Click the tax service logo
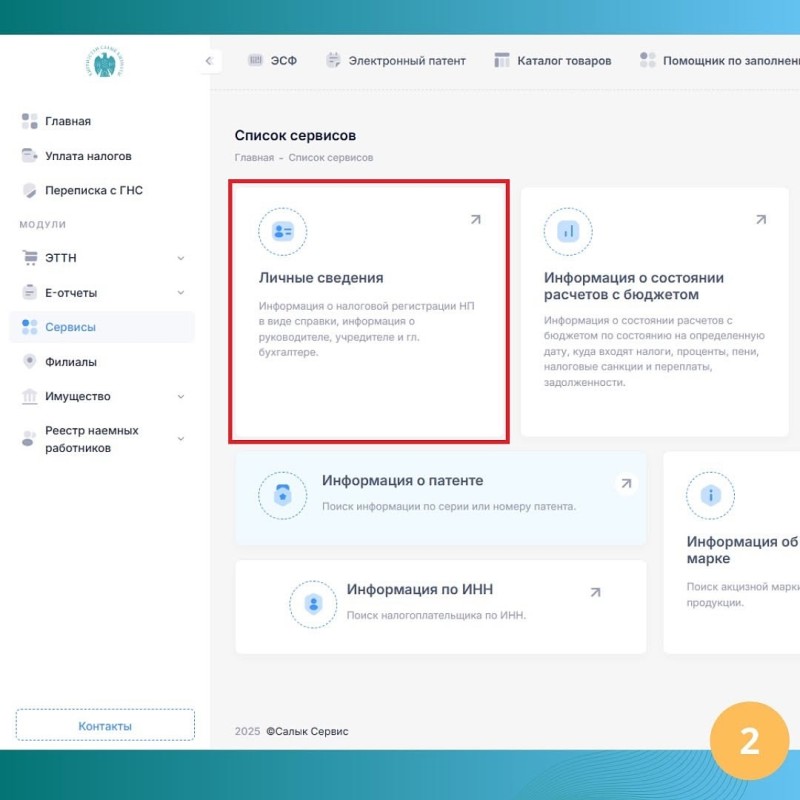 [102, 62]
